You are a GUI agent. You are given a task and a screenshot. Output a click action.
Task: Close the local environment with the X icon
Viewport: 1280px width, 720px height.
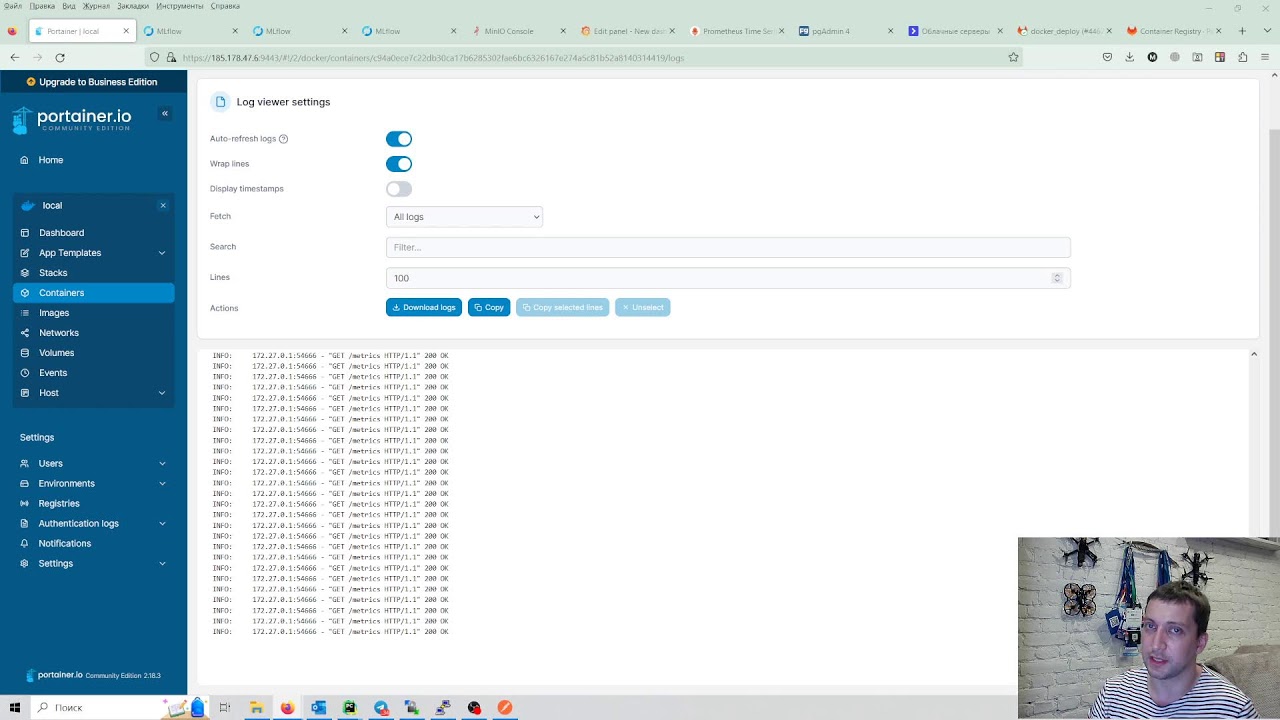click(x=163, y=206)
